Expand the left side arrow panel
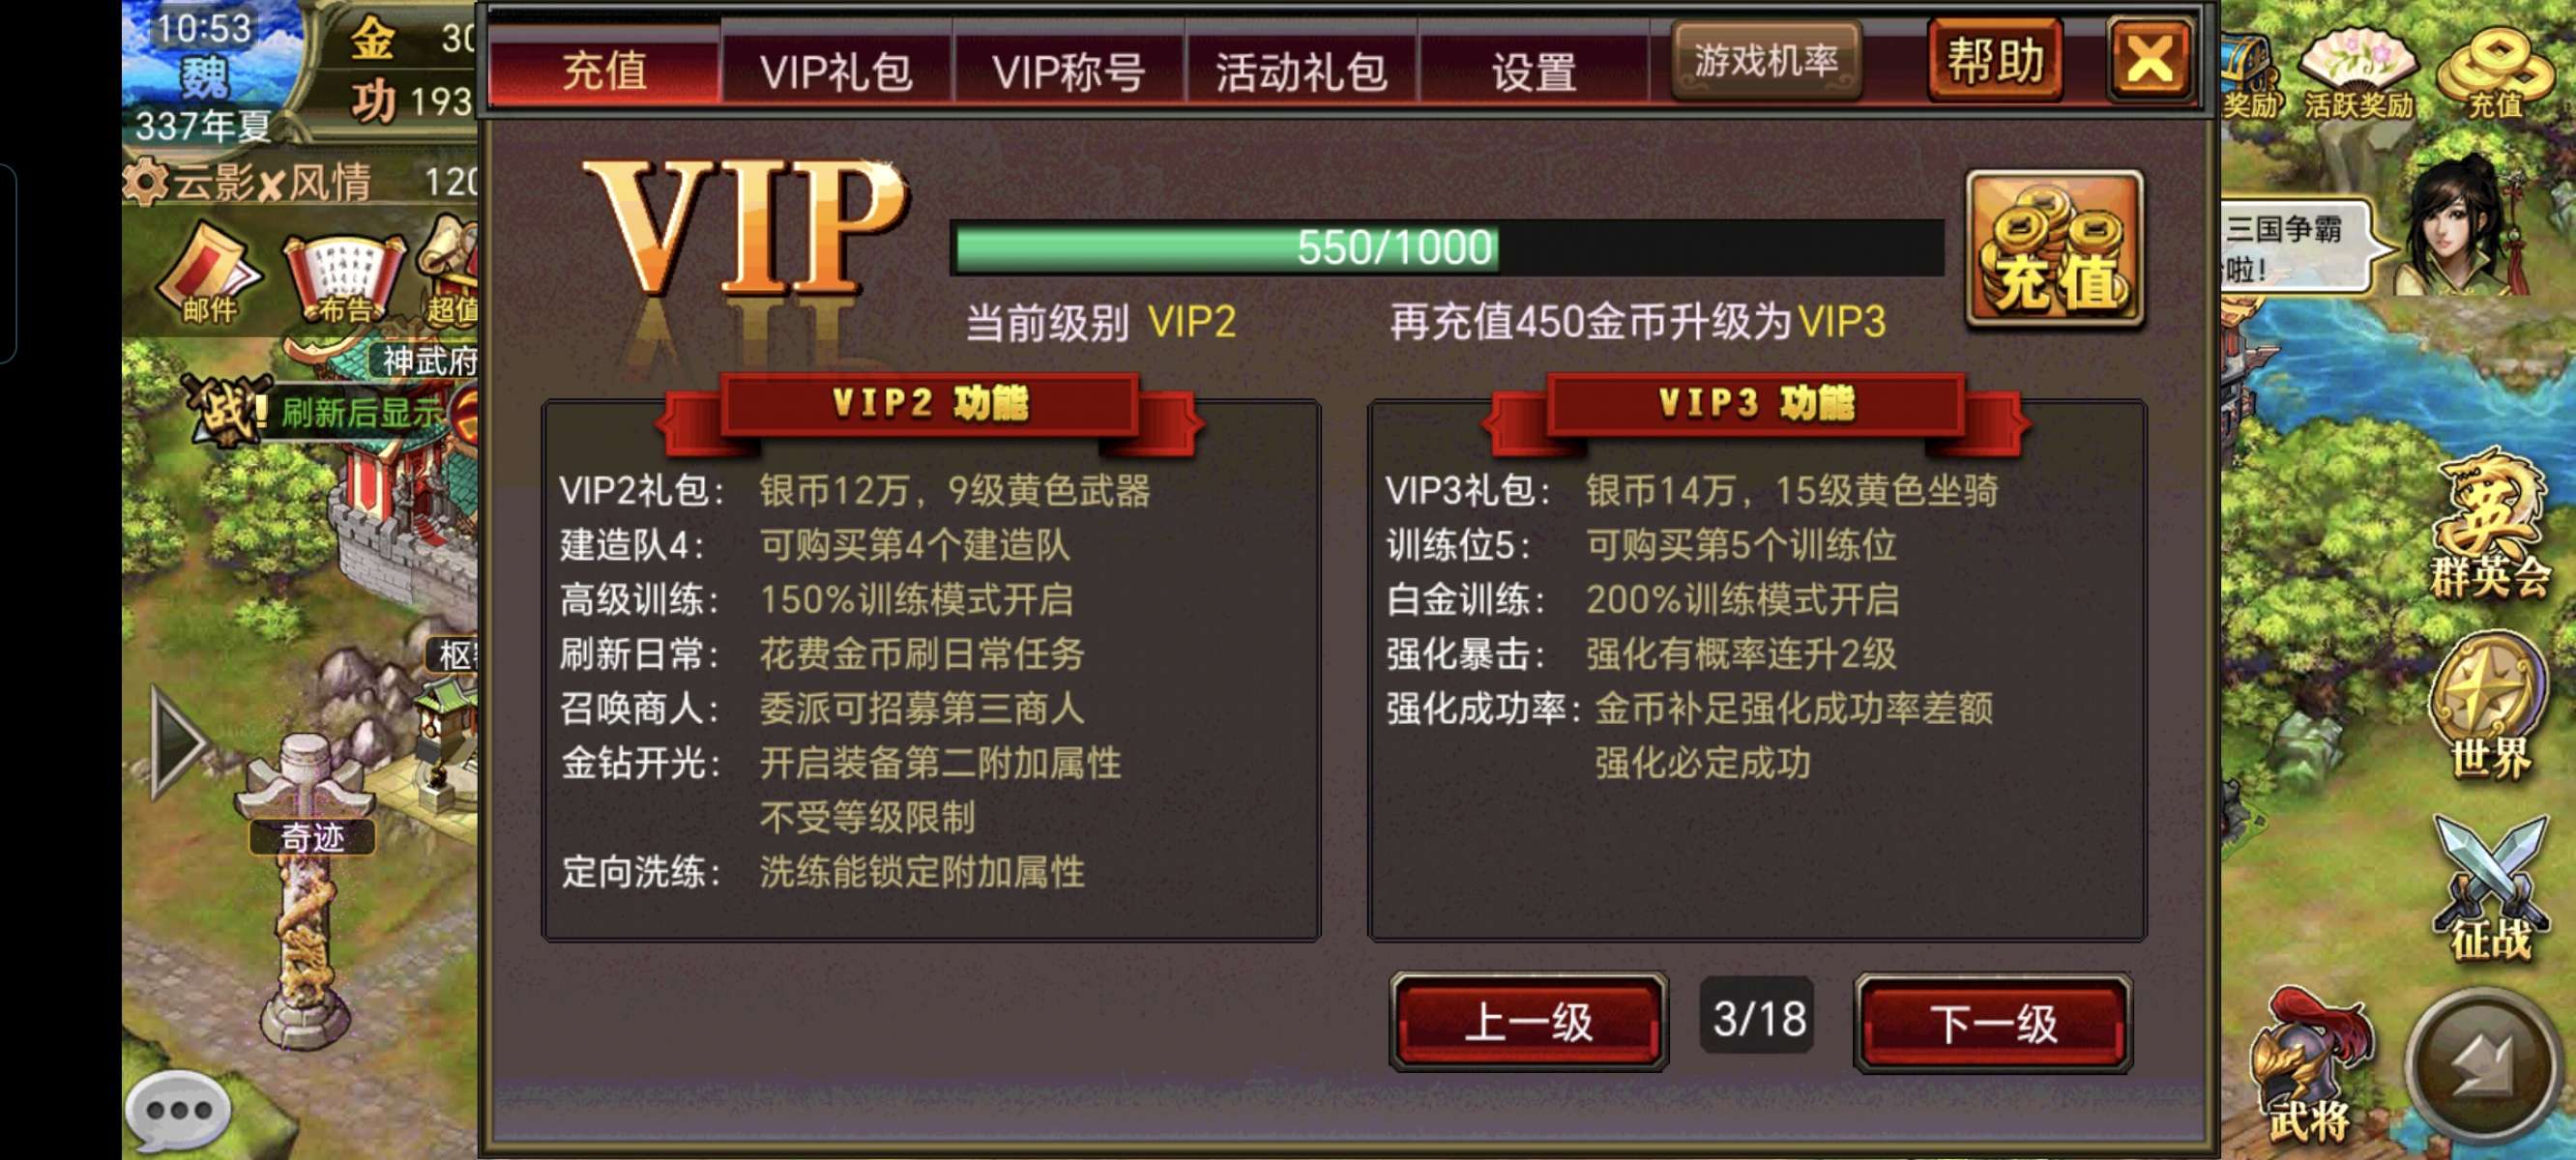Screen dimensions: 2576x1160 click(x=177, y=742)
